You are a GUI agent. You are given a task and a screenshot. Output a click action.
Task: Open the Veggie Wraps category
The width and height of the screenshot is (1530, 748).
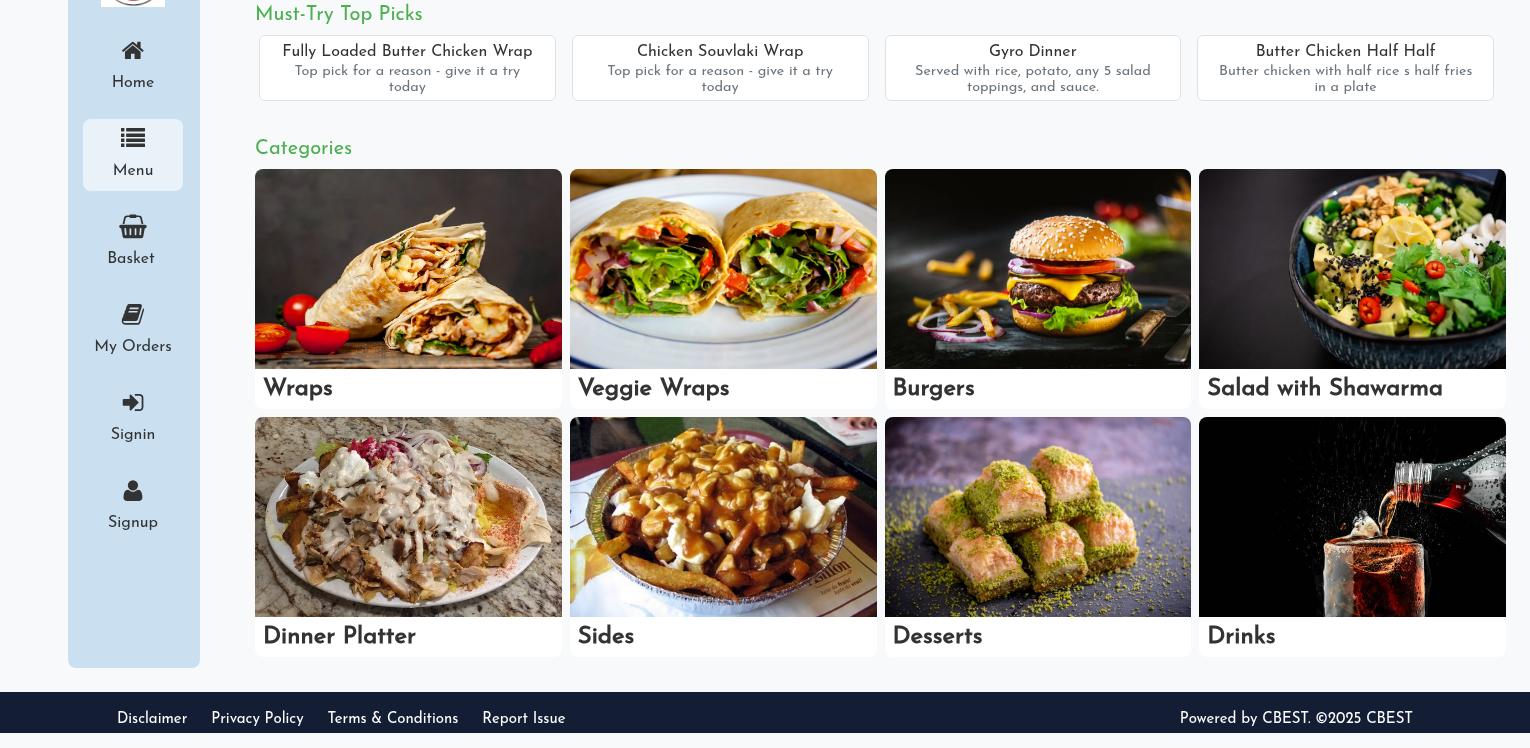723,288
